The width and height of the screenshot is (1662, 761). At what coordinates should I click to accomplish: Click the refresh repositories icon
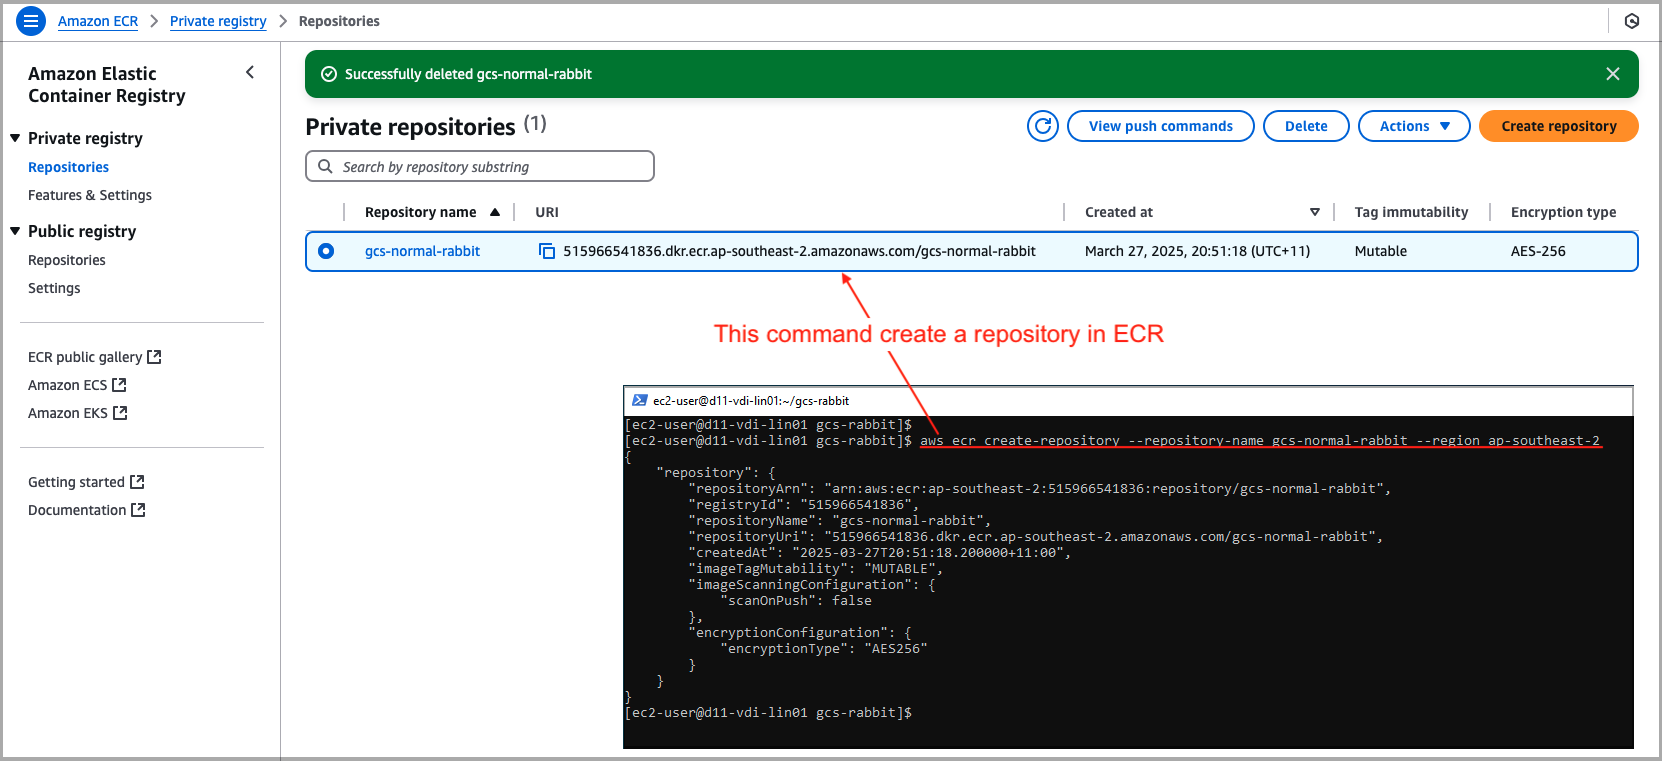1042,126
